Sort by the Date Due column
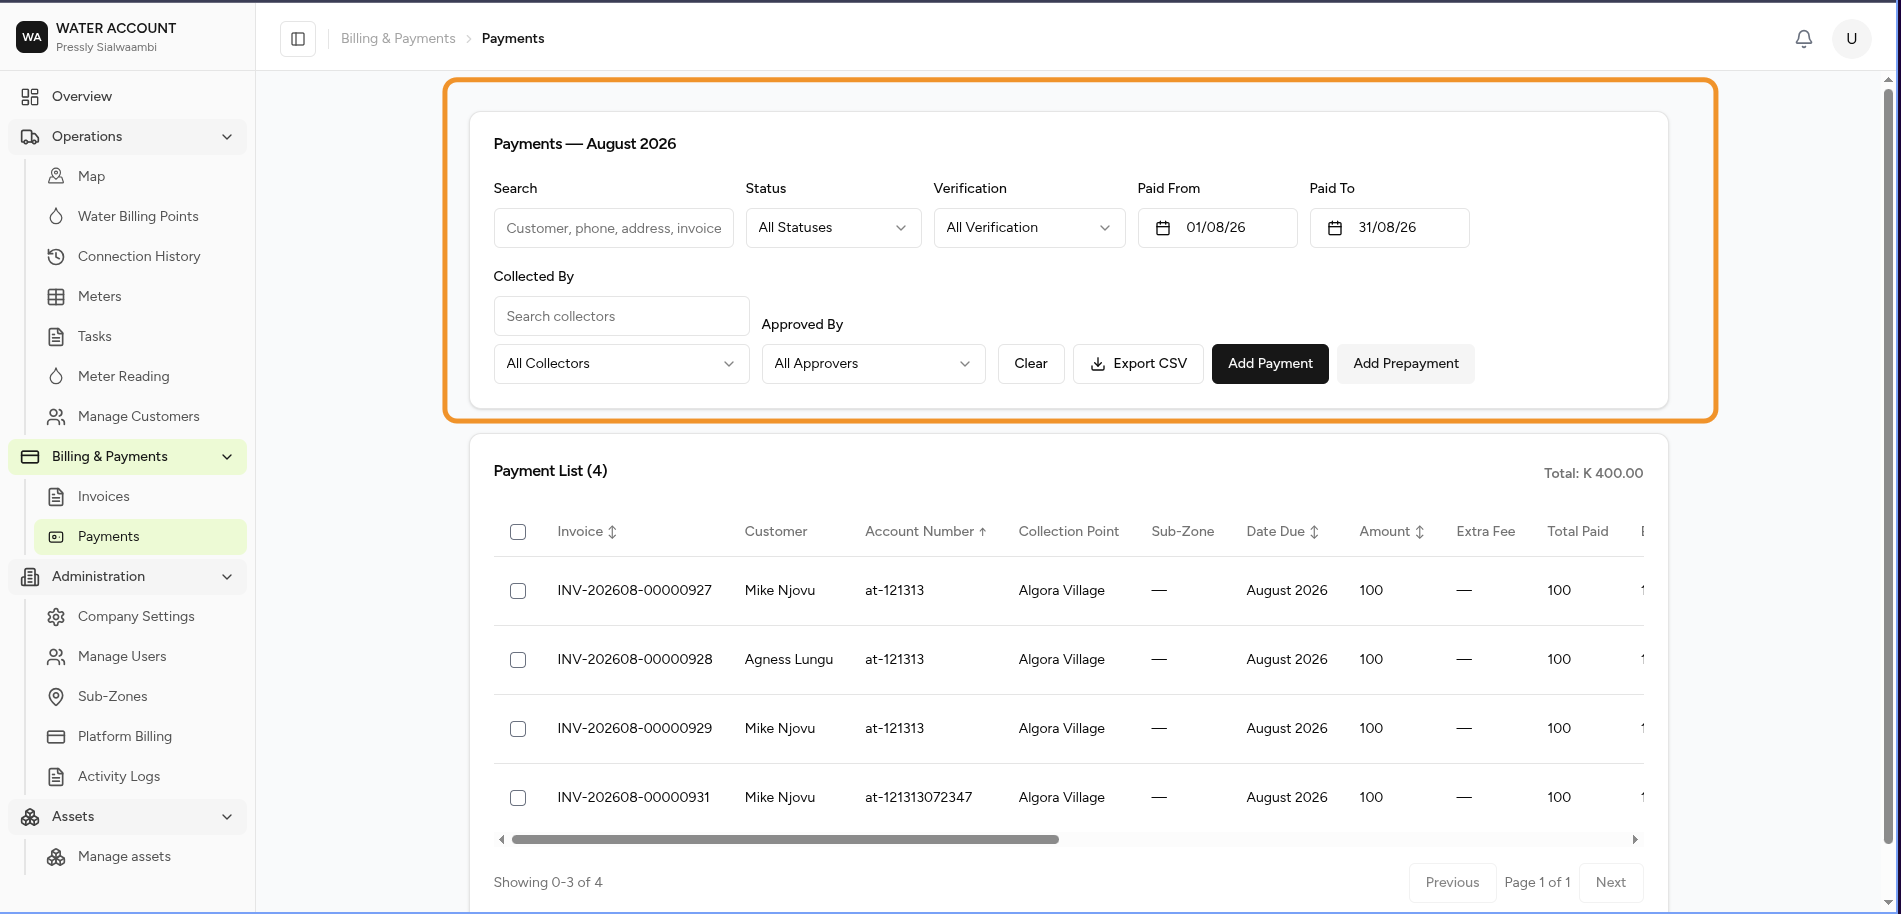This screenshot has width=1901, height=914. tap(1283, 532)
